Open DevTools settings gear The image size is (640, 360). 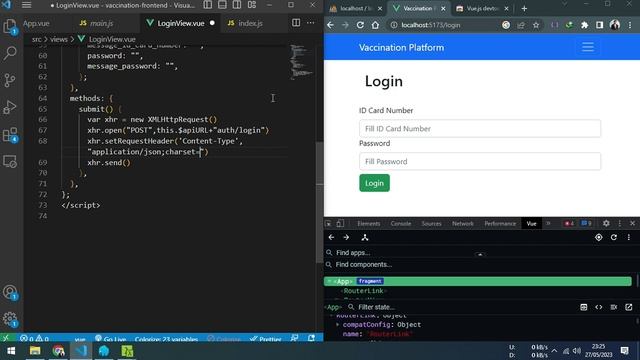click(x=606, y=223)
